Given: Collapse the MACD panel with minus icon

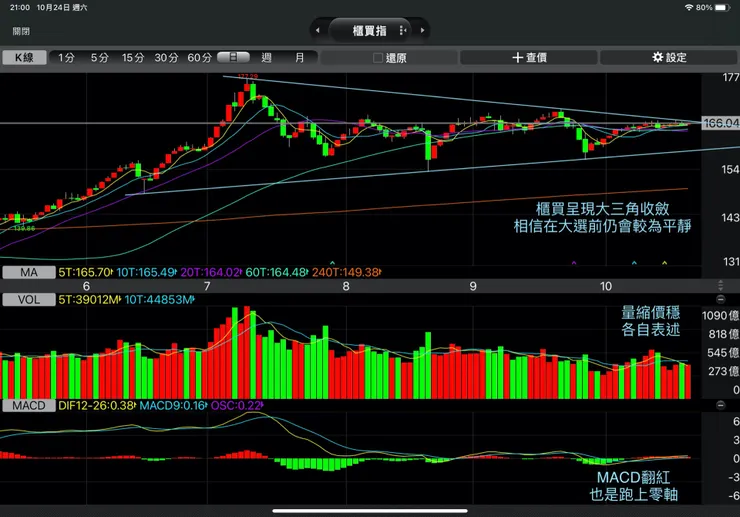Looking at the screenshot, I should tap(720, 405).
